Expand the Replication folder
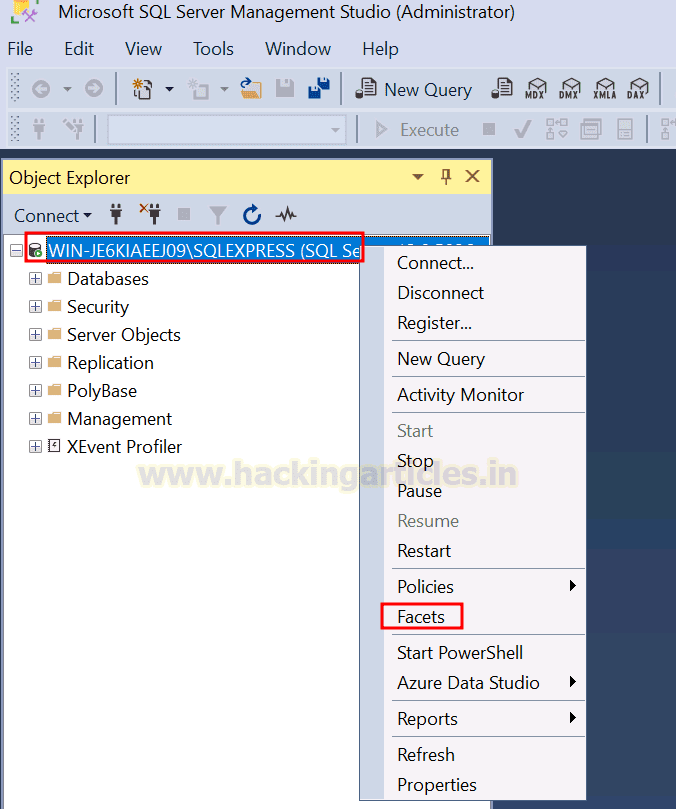676x809 pixels. (35, 363)
